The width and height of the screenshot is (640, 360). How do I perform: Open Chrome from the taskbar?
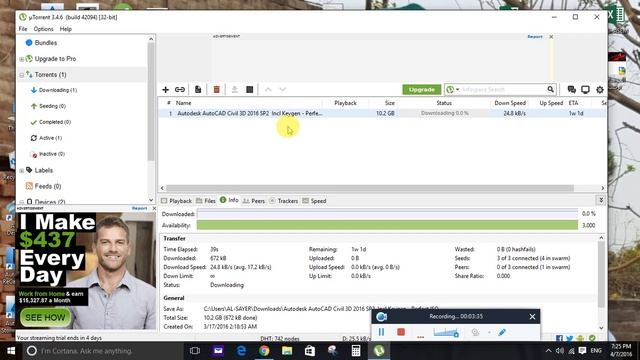pos(264,351)
